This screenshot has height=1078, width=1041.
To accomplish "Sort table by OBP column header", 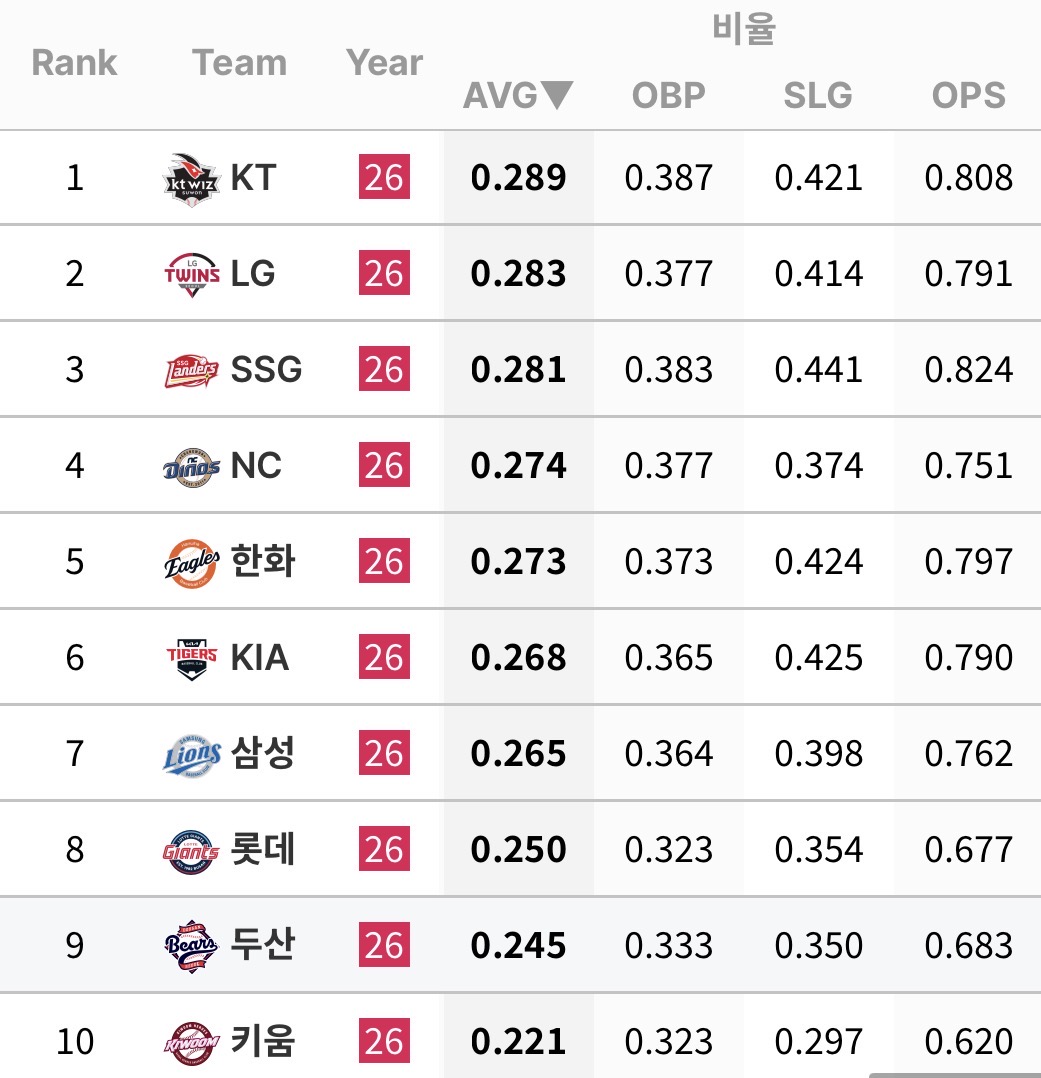I will (x=668, y=95).
